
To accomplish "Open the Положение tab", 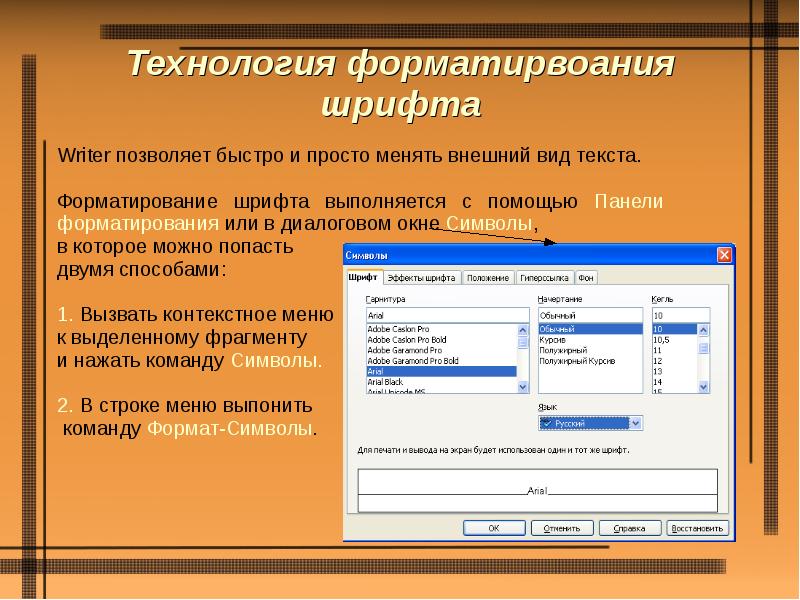I will tap(487, 278).
